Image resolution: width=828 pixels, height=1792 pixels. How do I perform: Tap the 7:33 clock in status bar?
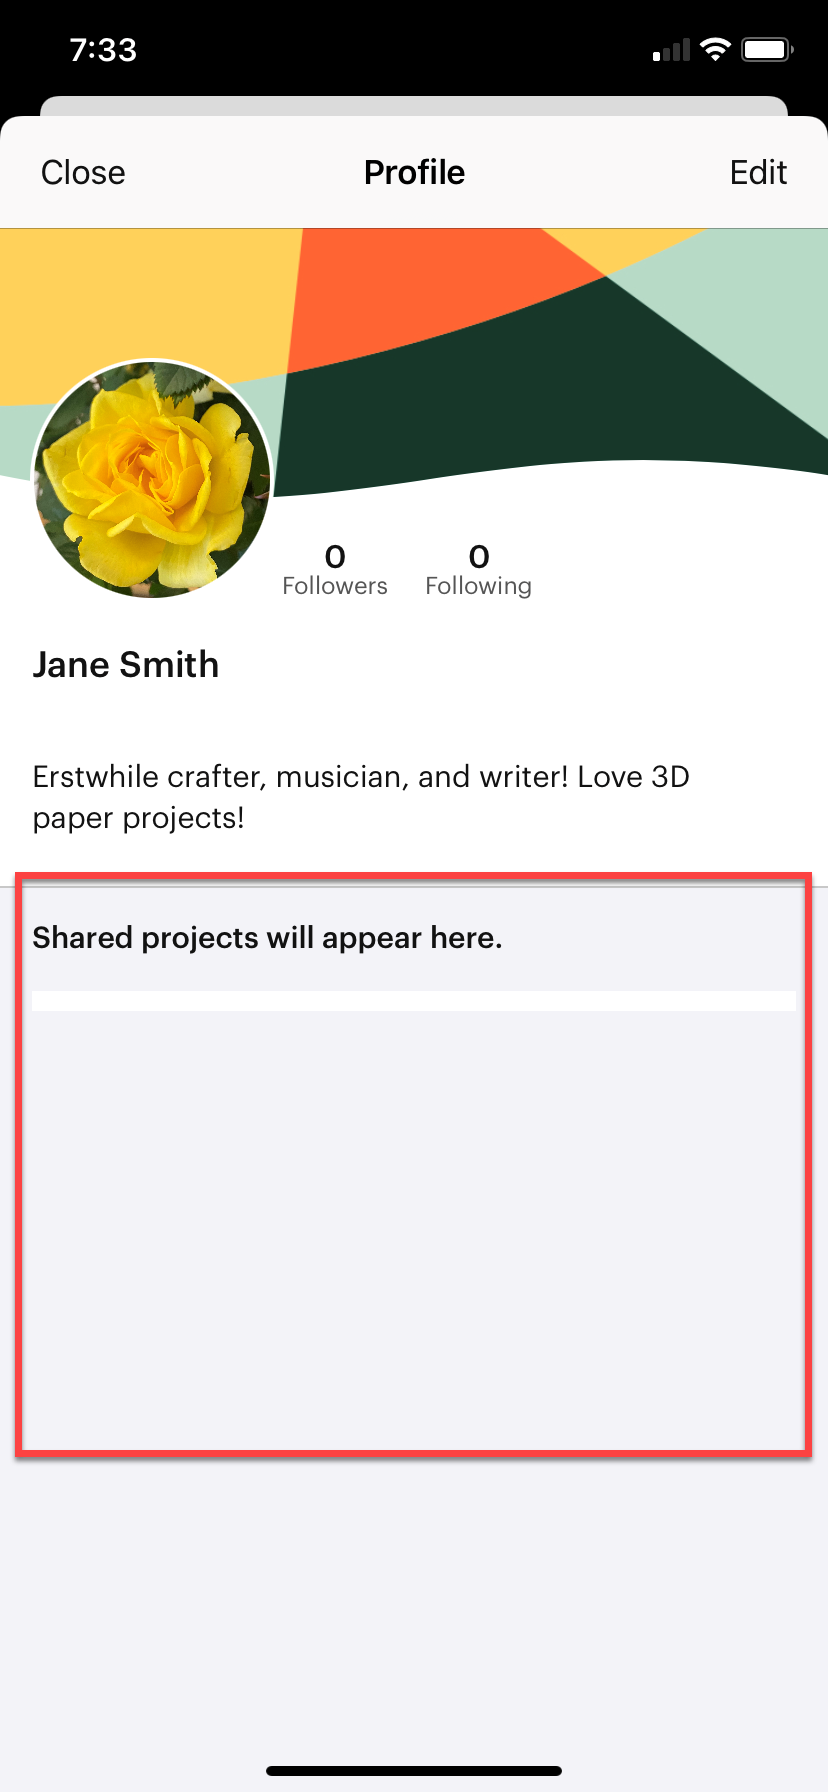[x=103, y=50]
